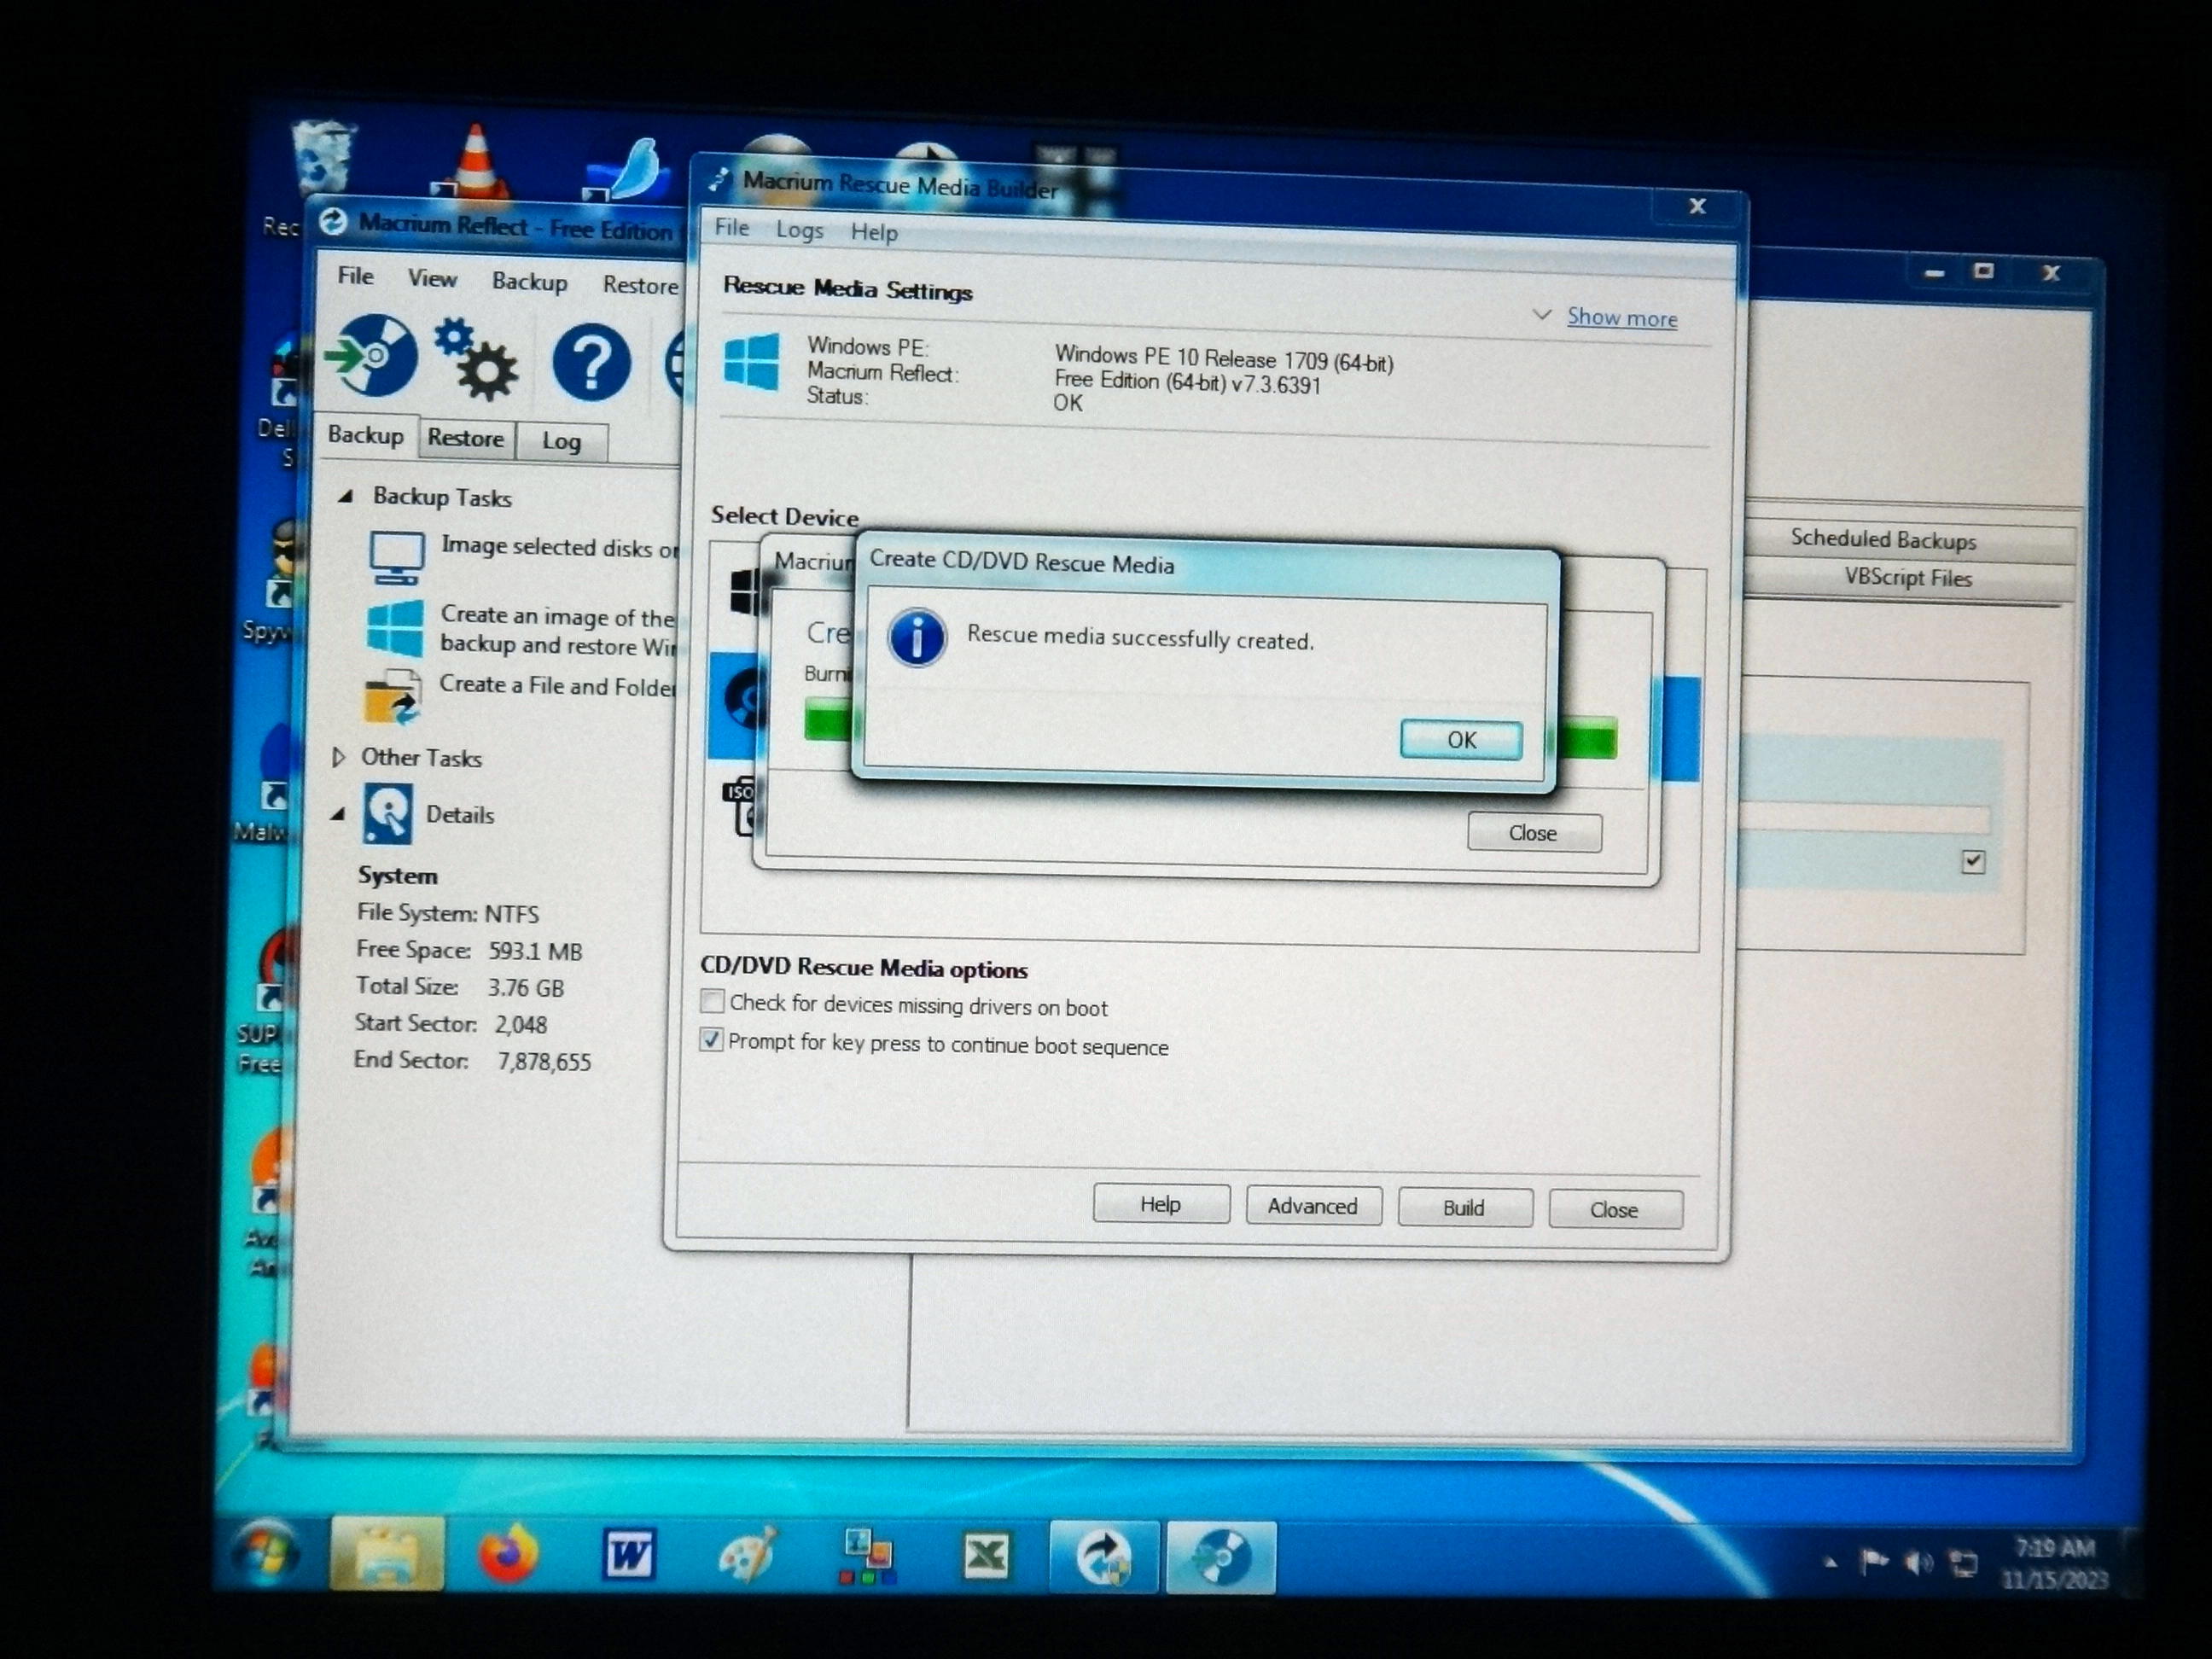Screen dimensions: 2212x1659
Task: Click the gears settings toolbar icon
Action: pos(477,359)
